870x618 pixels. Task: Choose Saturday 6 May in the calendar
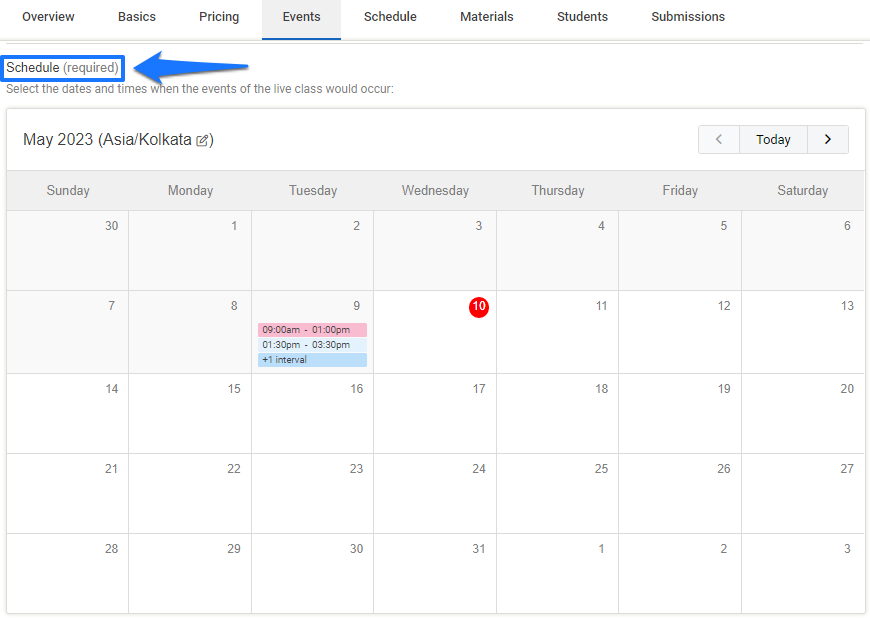click(x=802, y=250)
